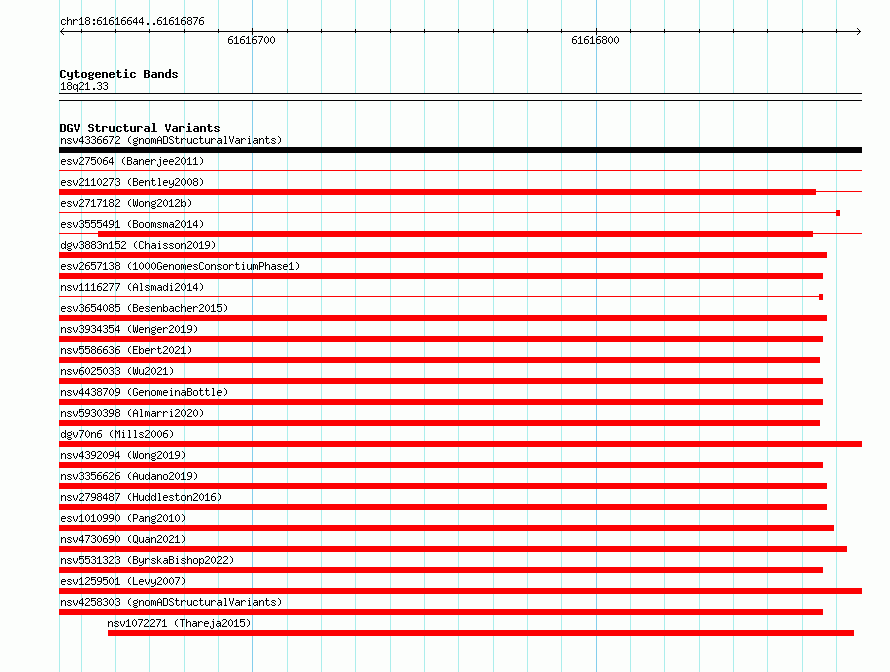Viewport: 890px width, 672px height.
Task: Open variant nsv3934354 (Wenger2019)
Action: (x=129, y=329)
